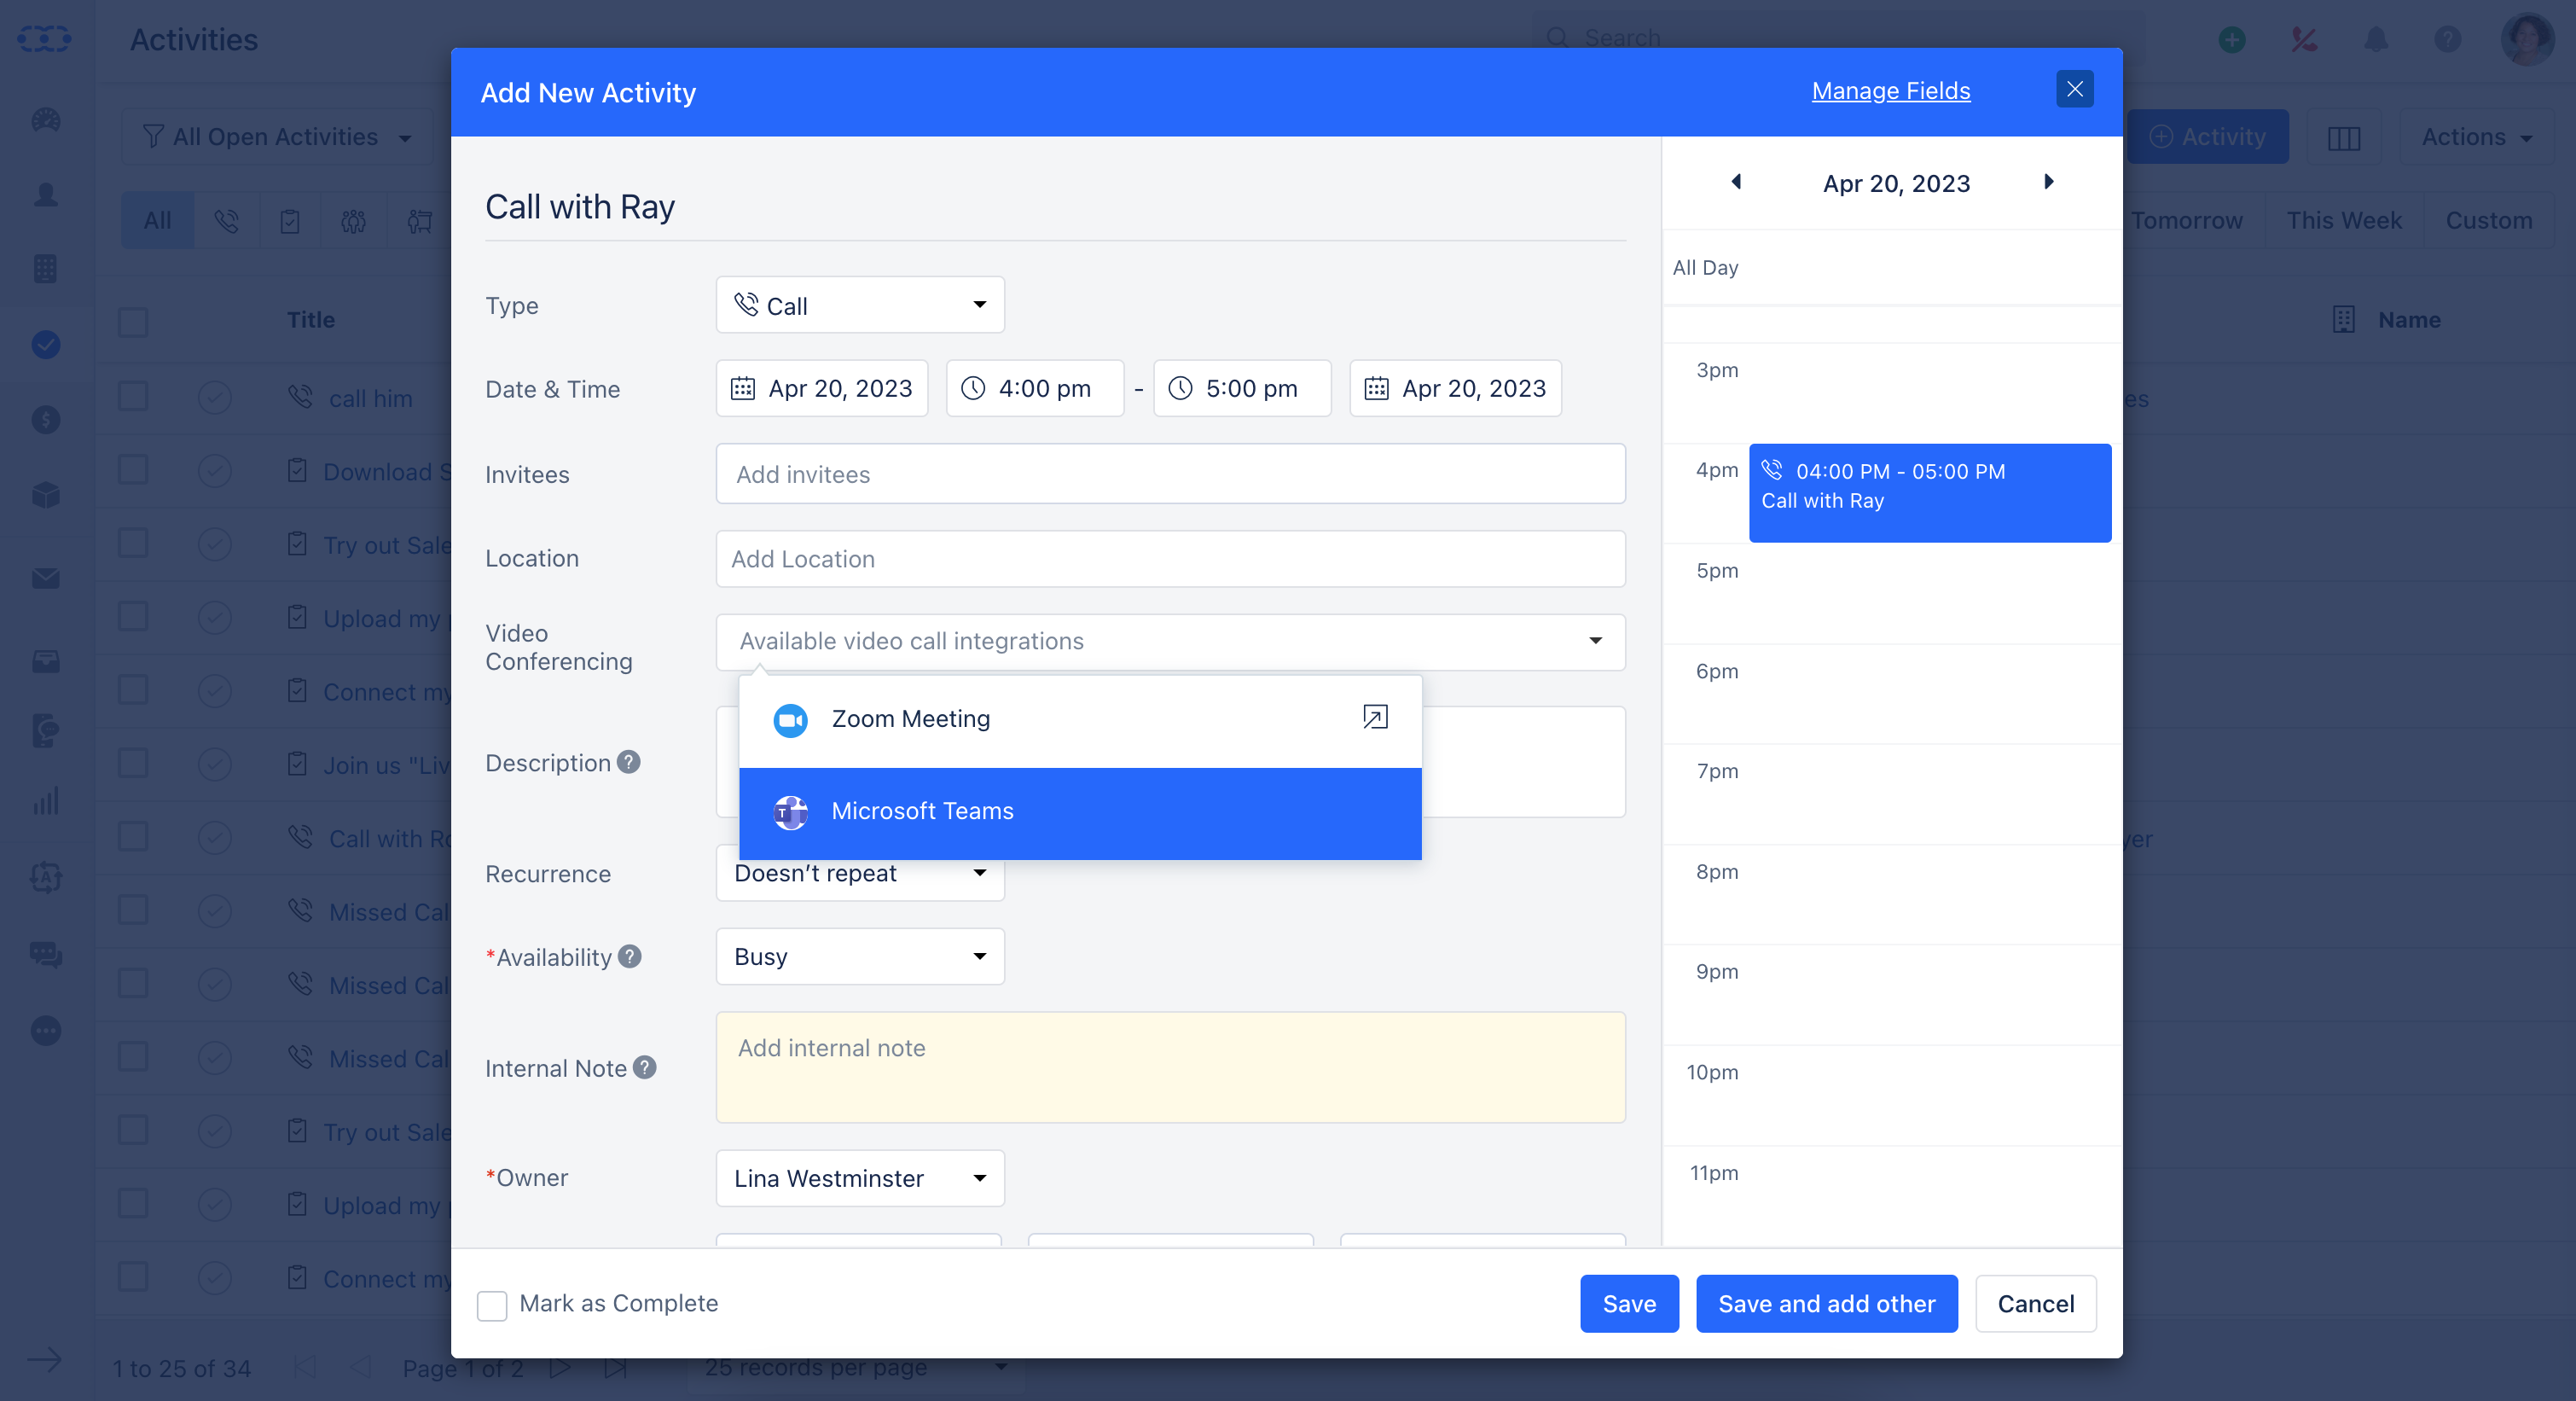Image resolution: width=2576 pixels, height=1401 pixels.
Task: Click the add Activity button
Action: click(2207, 137)
